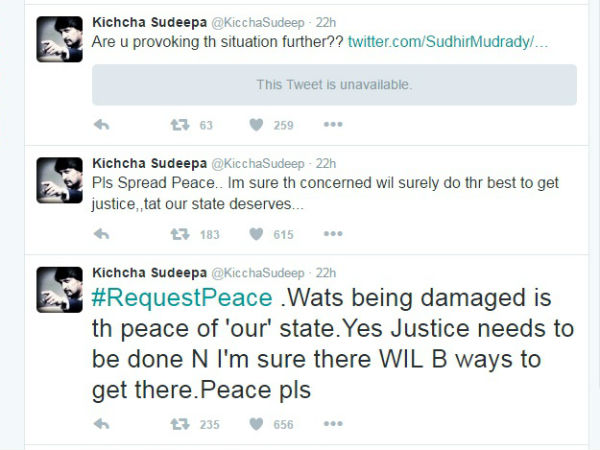Image resolution: width=600 pixels, height=450 pixels.
Task: Retweet the #RequestPeace tweet with 235 retweets
Action: pyautogui.click(x=180, y=424)
